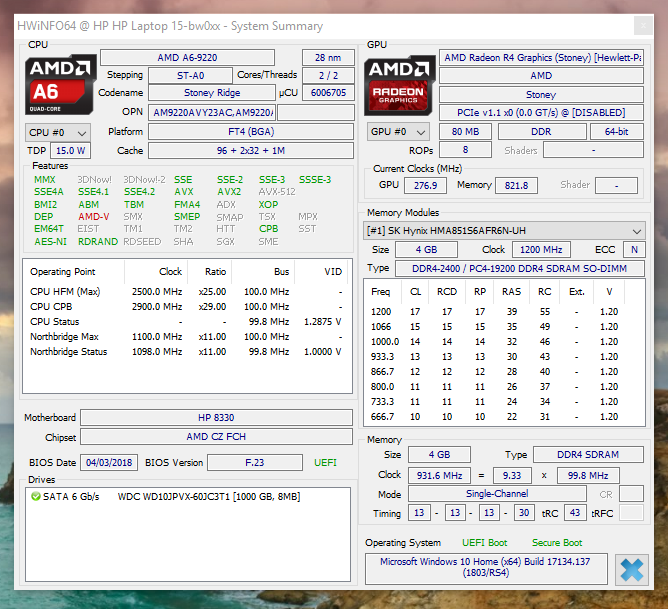This screenshot has width=668, height=609.
Task: Open the GPU #0 selector dropdown
Action: coord(399,132)
